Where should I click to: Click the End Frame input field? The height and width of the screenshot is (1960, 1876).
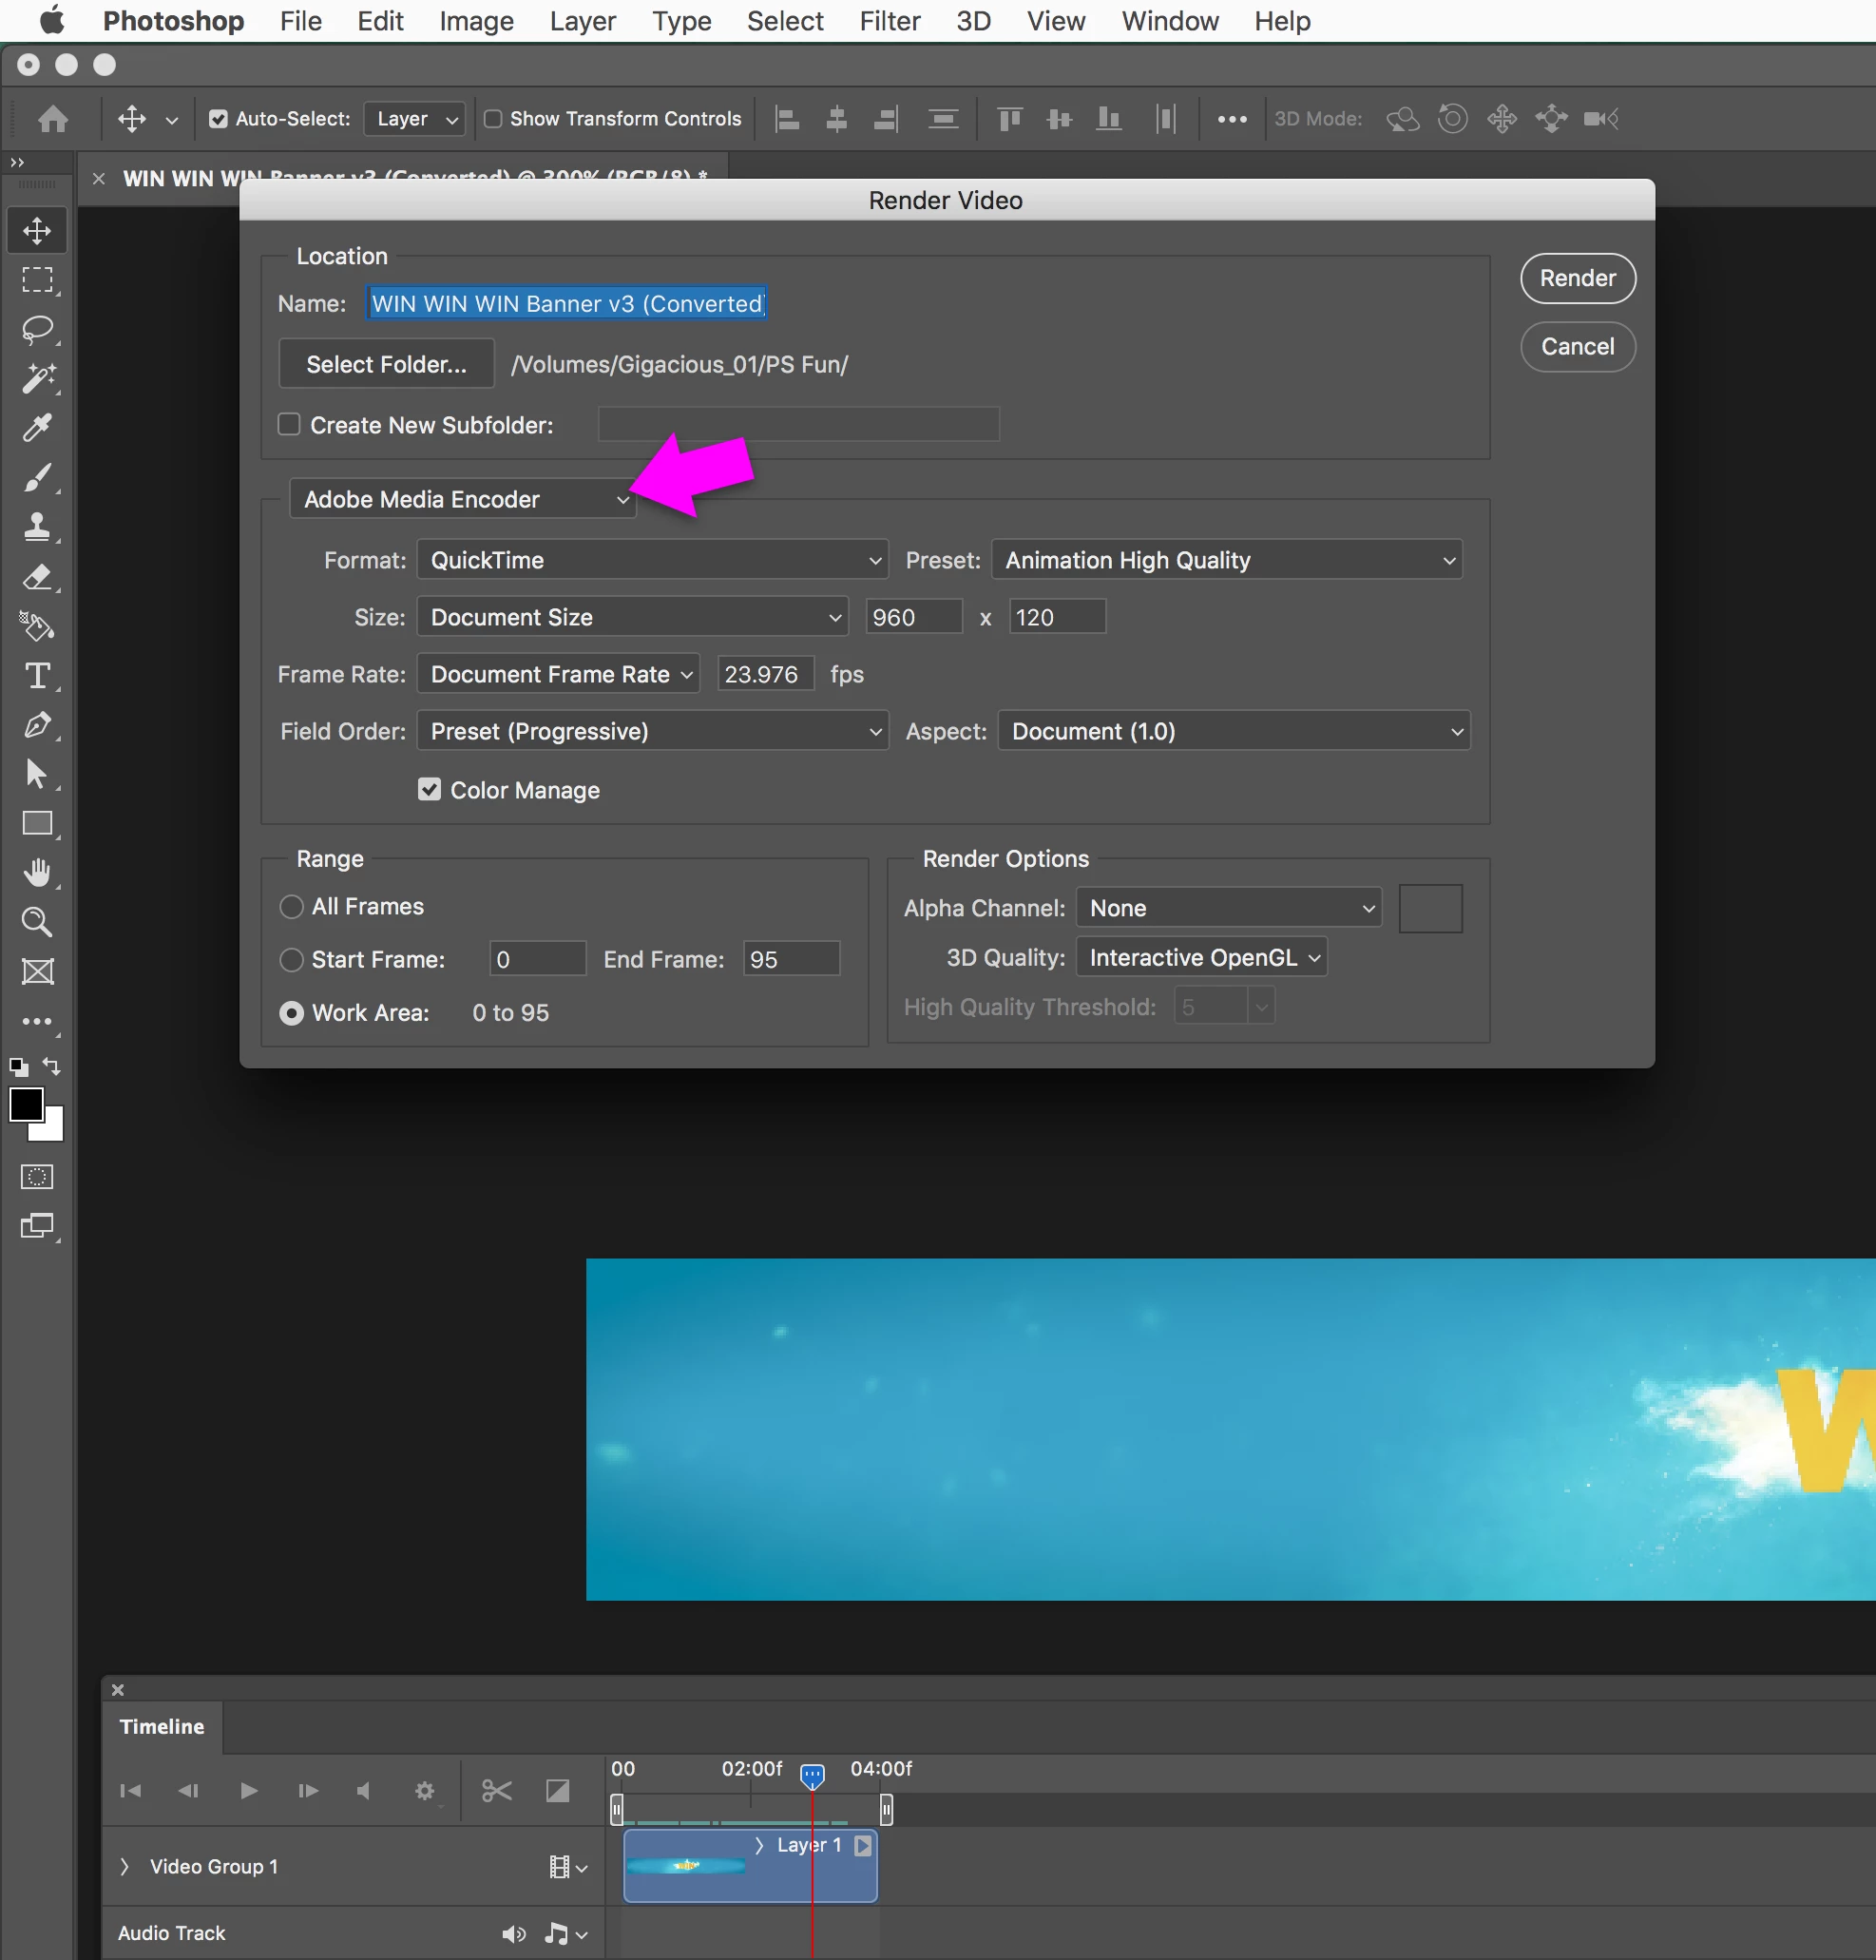click(x=791, y=959)
